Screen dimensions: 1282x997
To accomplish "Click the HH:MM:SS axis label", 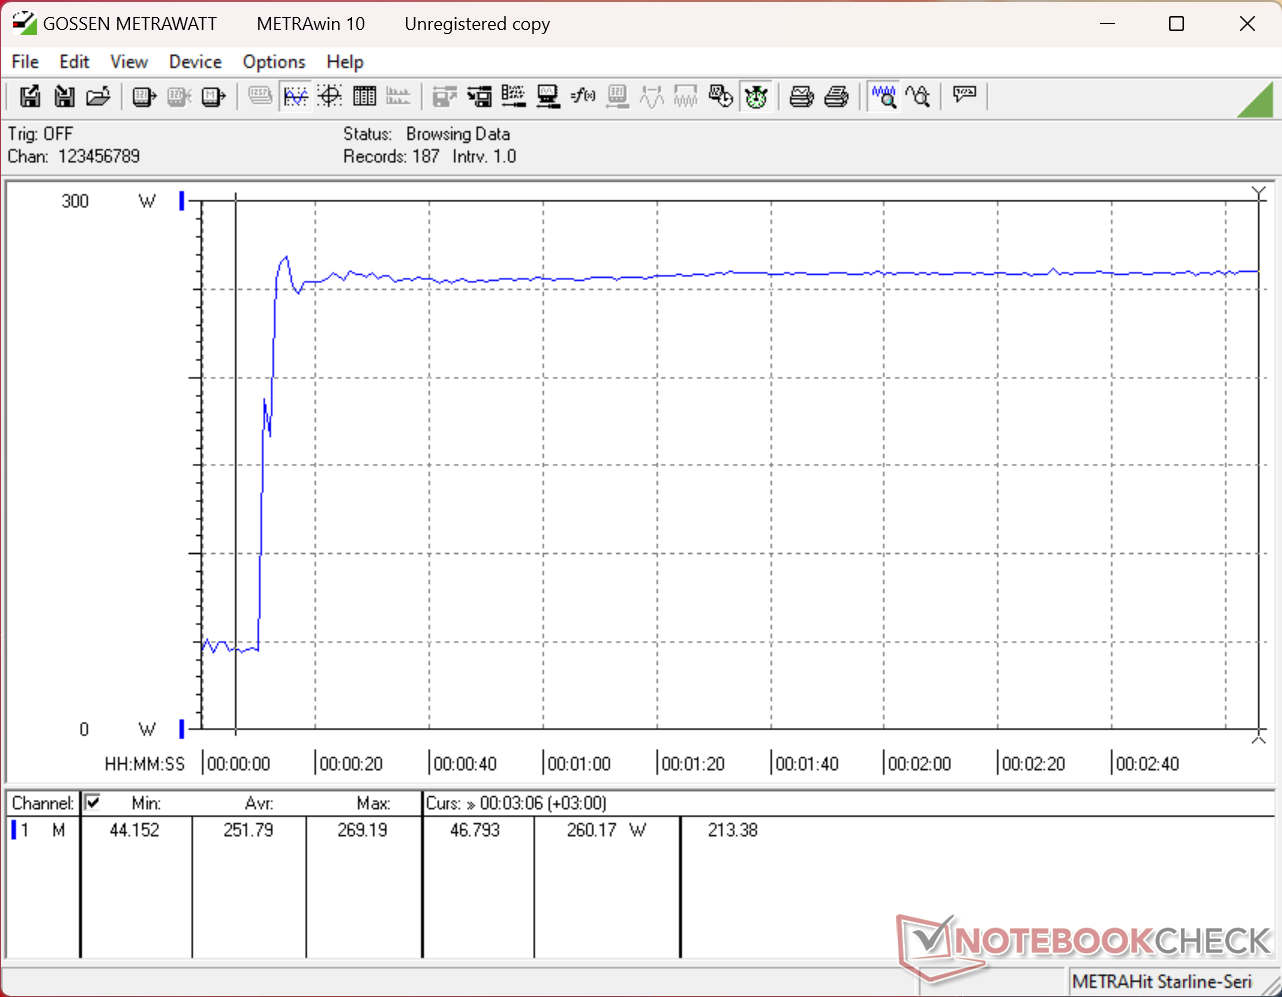I will click(145, 764).
